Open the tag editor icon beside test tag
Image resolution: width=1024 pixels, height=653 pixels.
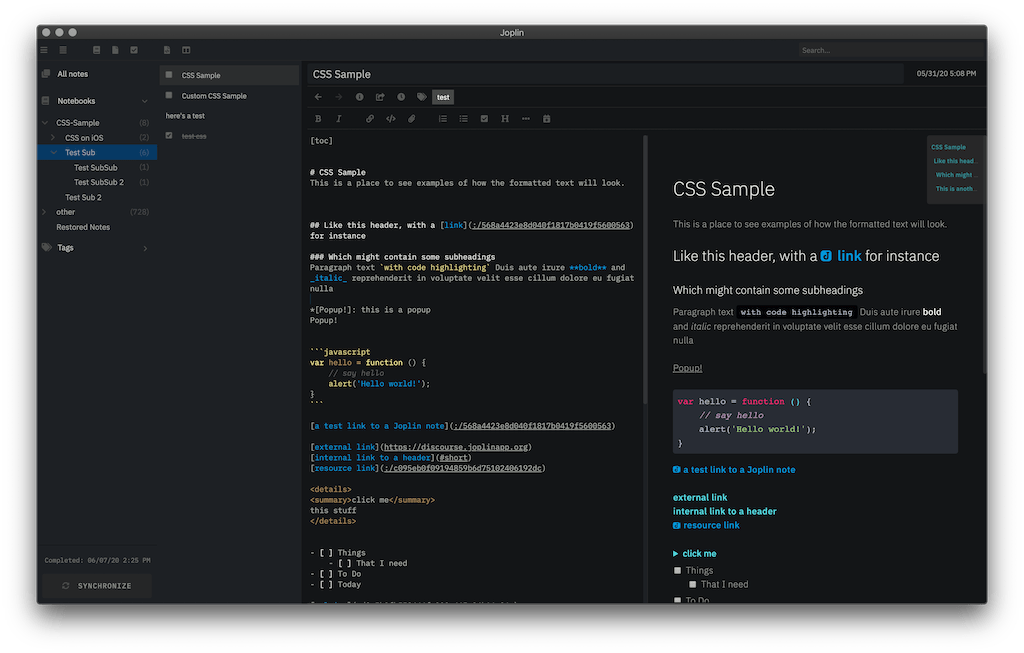(x=422, y=97)
